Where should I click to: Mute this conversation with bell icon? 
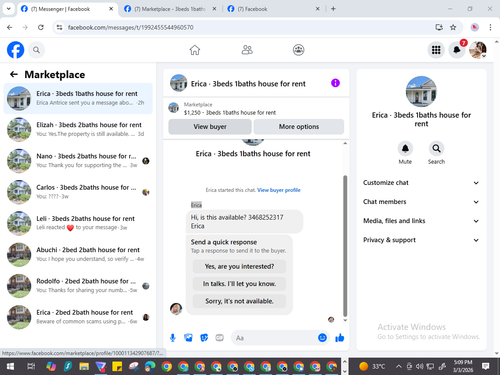pyautogui.click(x=405, y=148)
